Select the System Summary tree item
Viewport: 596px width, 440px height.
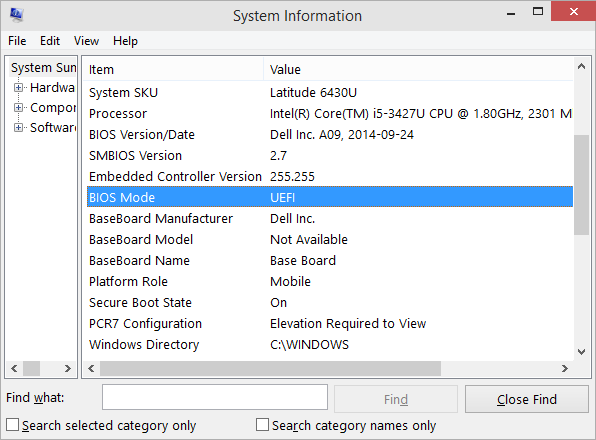click(x=43, y=68)
